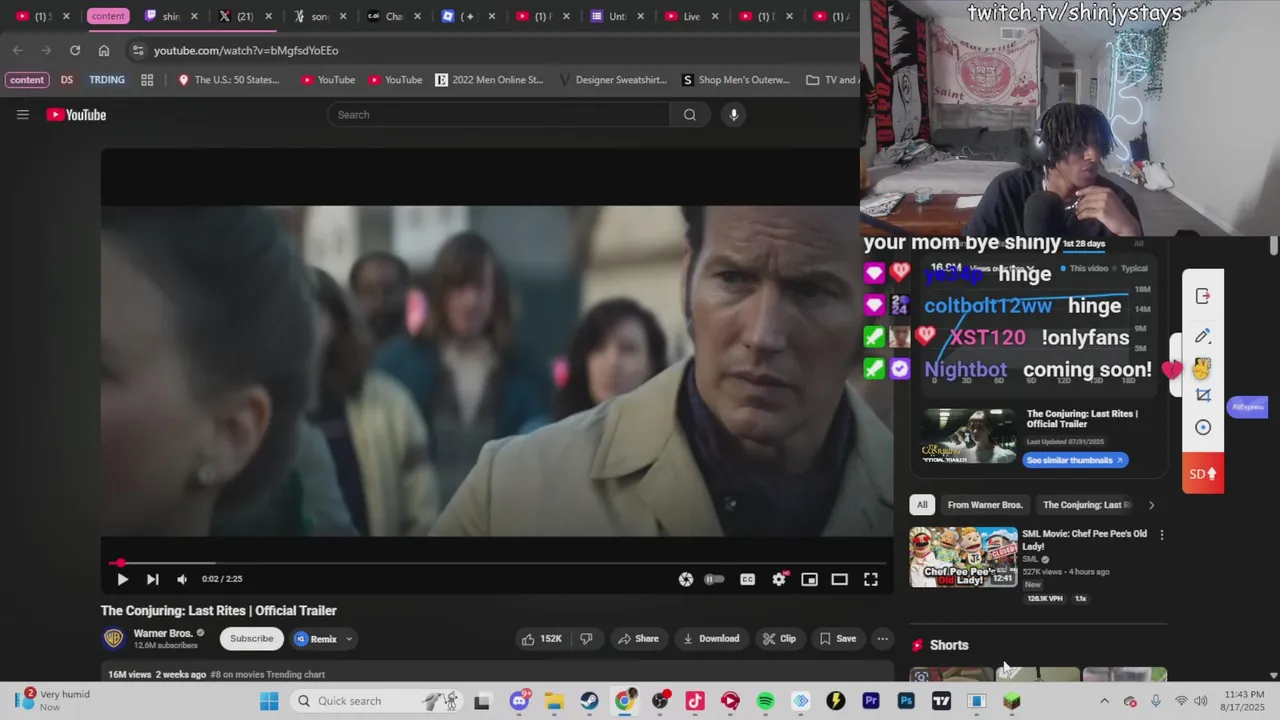Click the exit arrow icon in sidebar
The width and height of the screenshot is (1280, 720).
(1203, 296)
